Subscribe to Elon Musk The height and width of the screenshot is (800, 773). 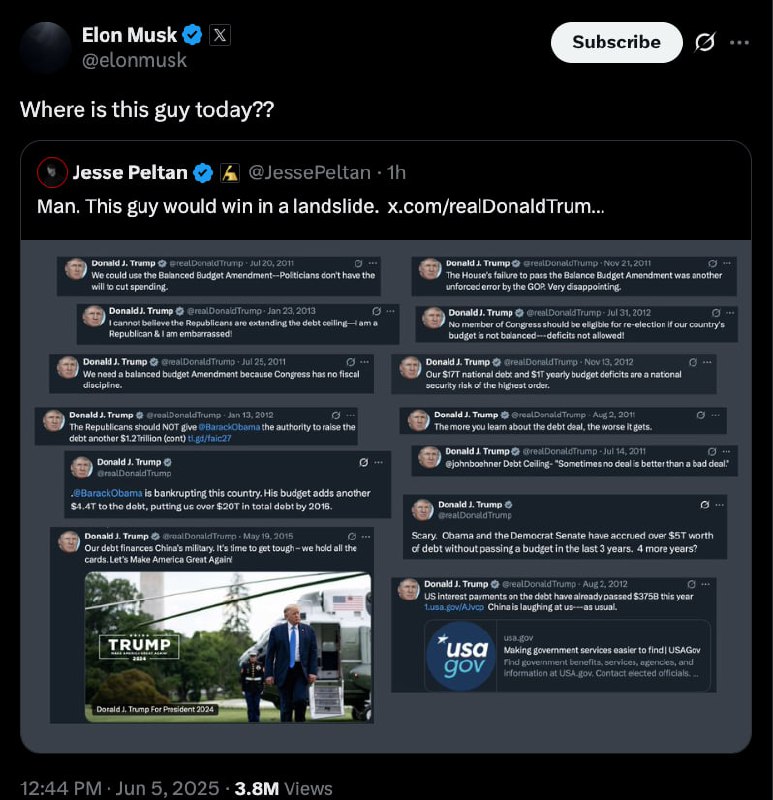[x=616, y=42]
